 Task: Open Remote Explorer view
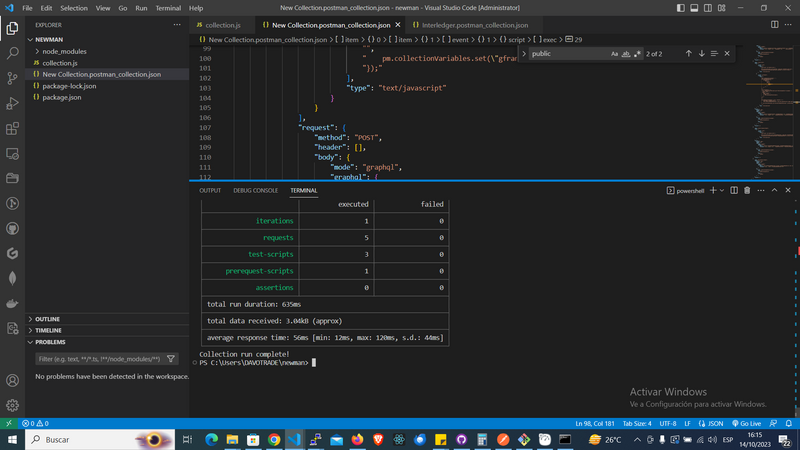pos(12,153)
